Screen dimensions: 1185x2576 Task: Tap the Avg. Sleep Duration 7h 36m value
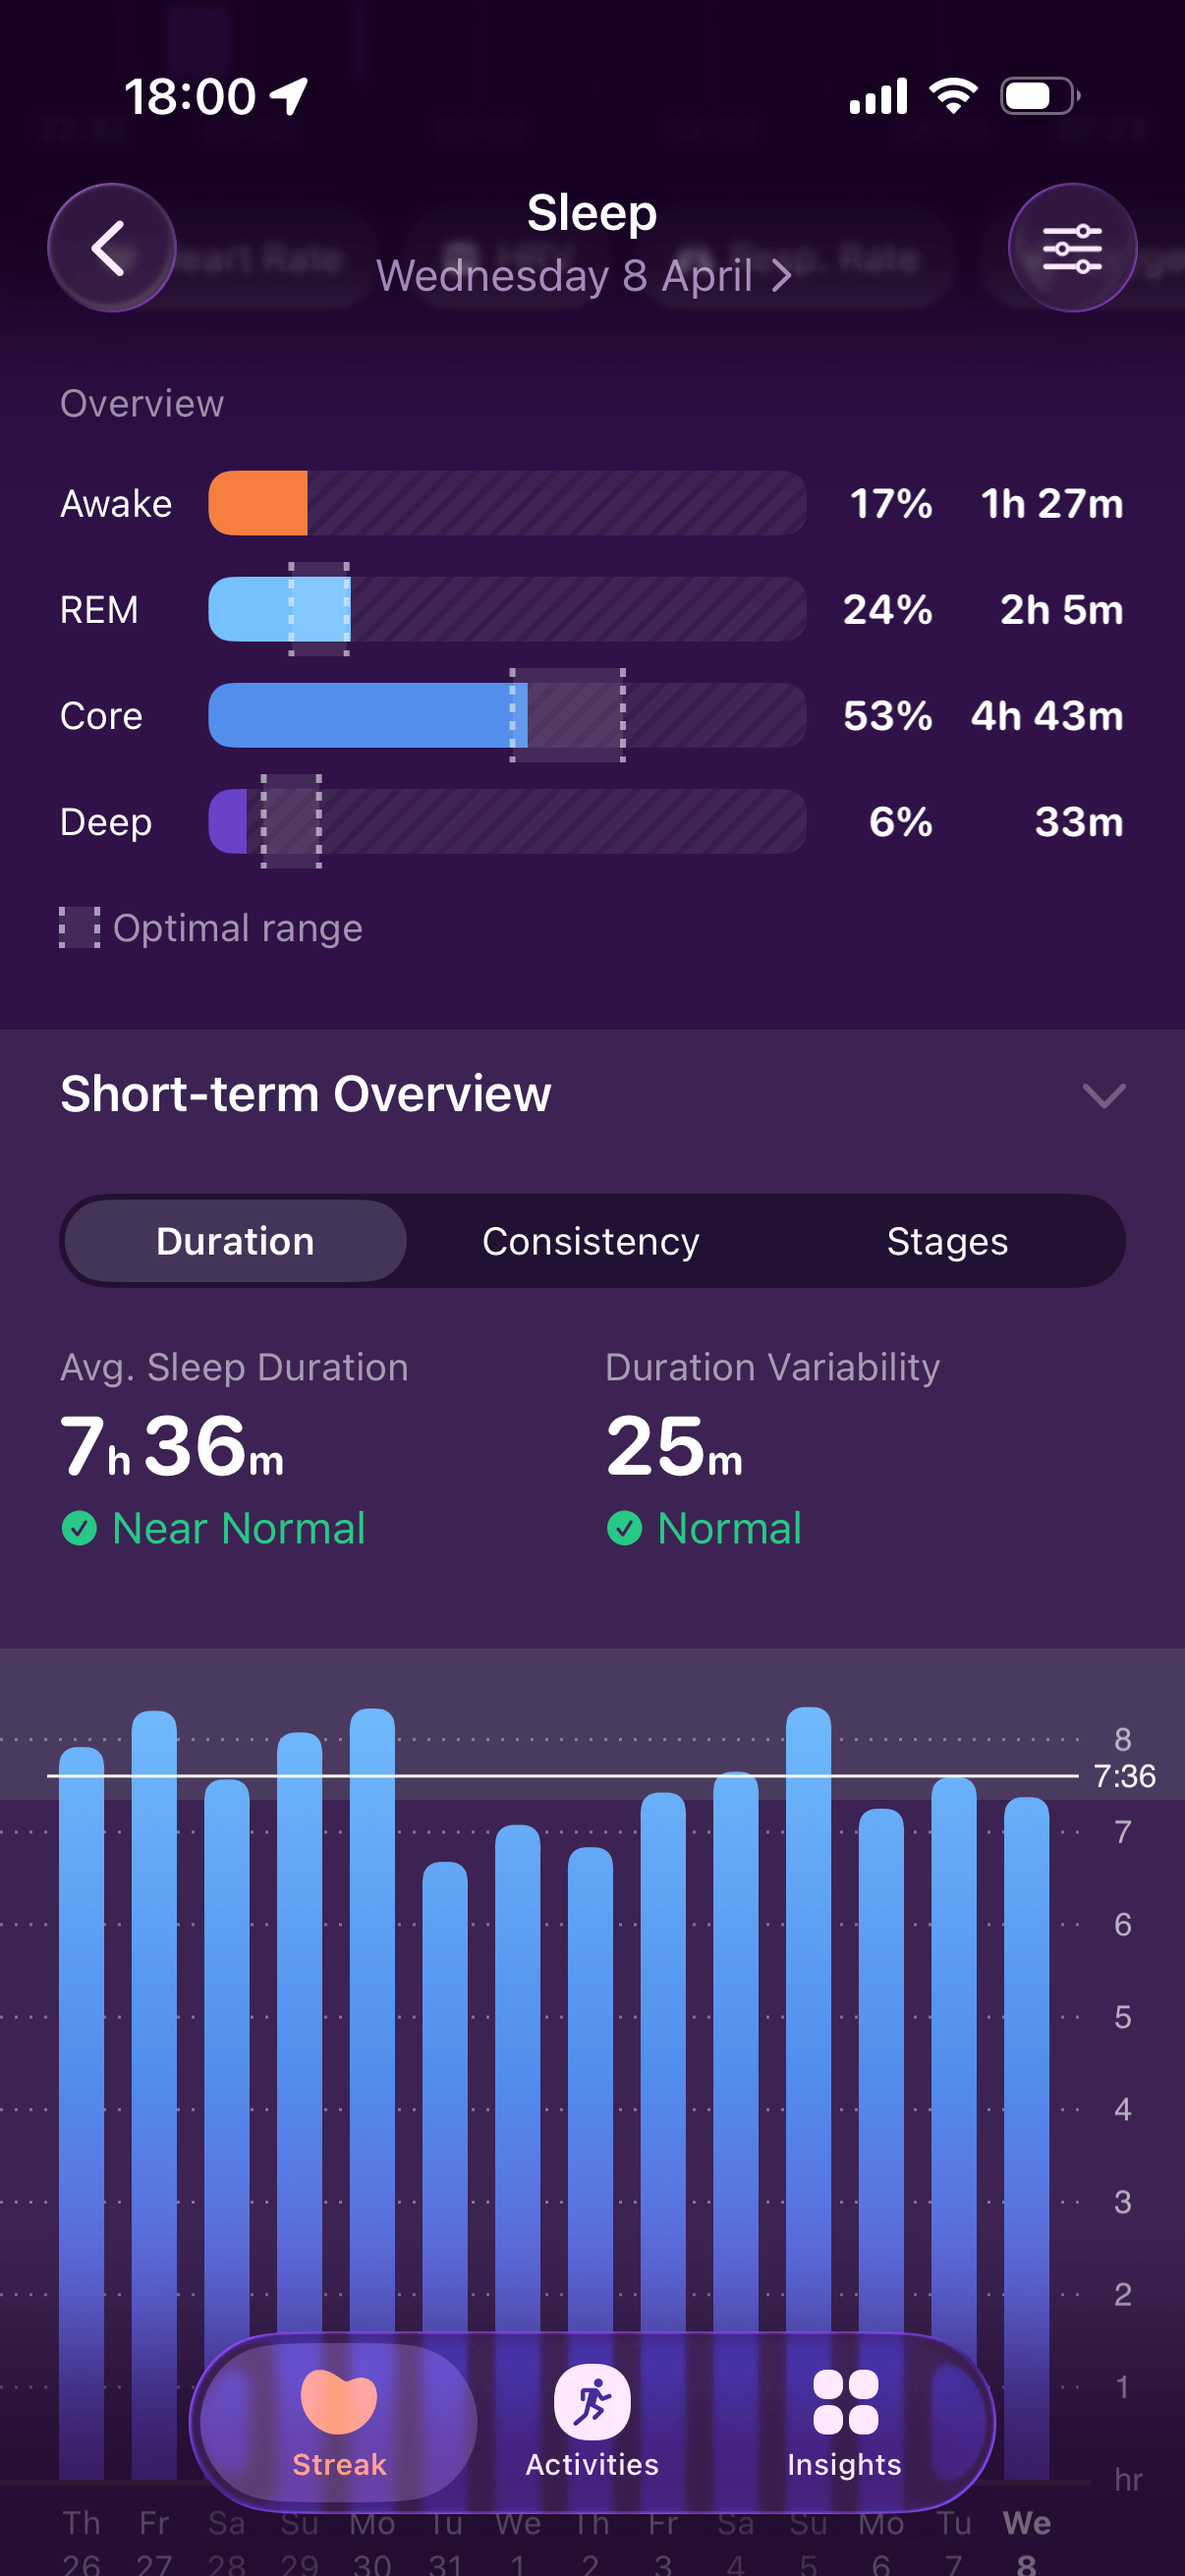coord(172,1446)
